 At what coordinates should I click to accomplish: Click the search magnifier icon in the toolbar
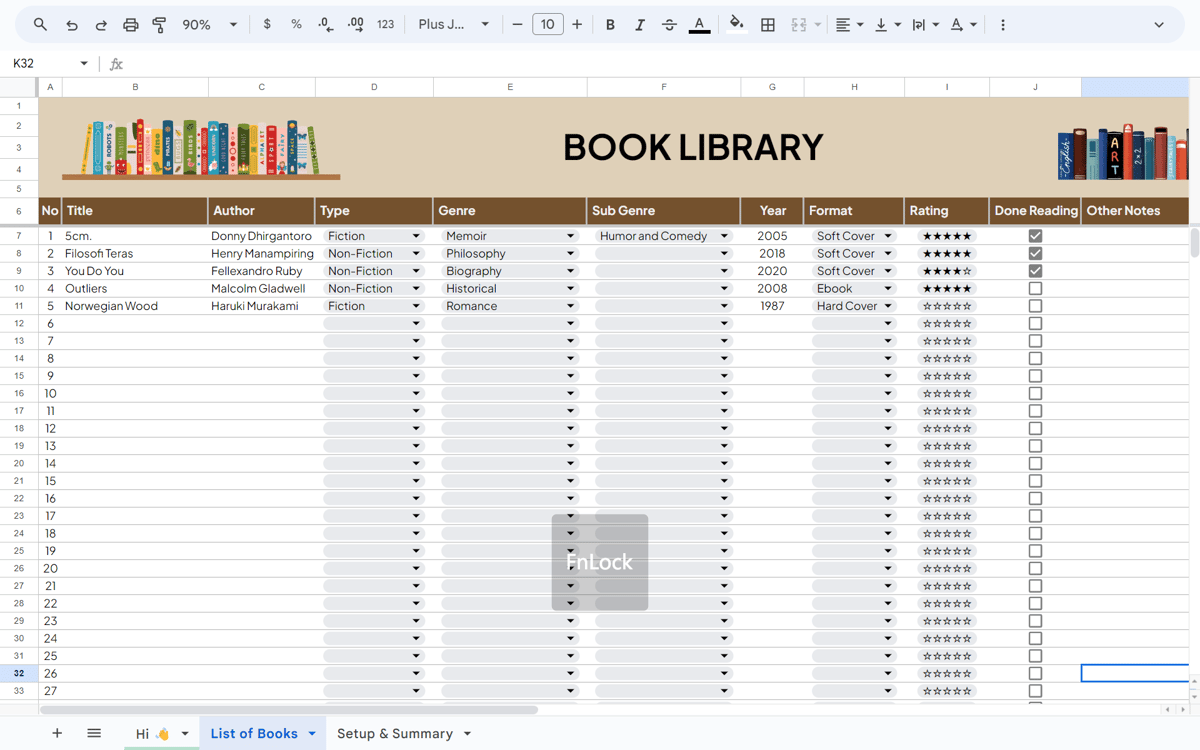(x=40, y=25)
